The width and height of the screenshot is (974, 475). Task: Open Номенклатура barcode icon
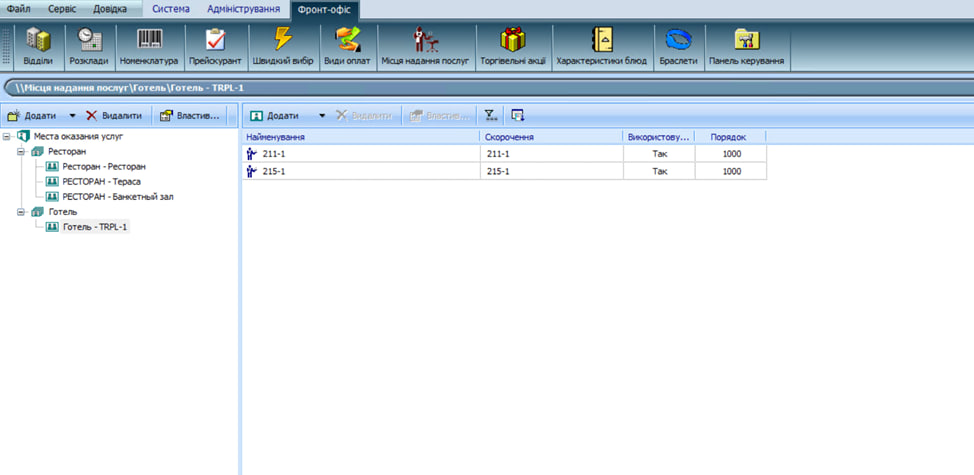(148, 47)
